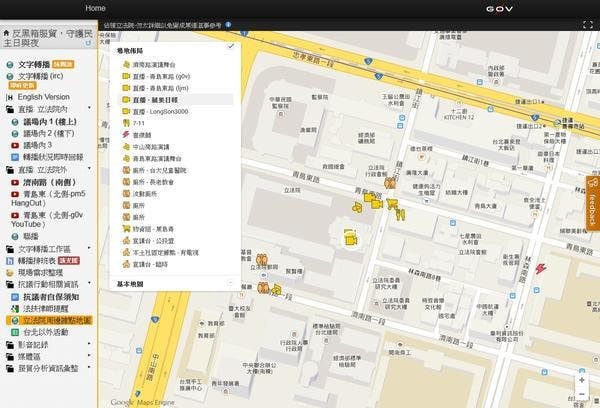The height and width of the screenshot is (408, 600).
Task: Zoom out on the map
Action: pyautogui.click(x=582, y=396)
